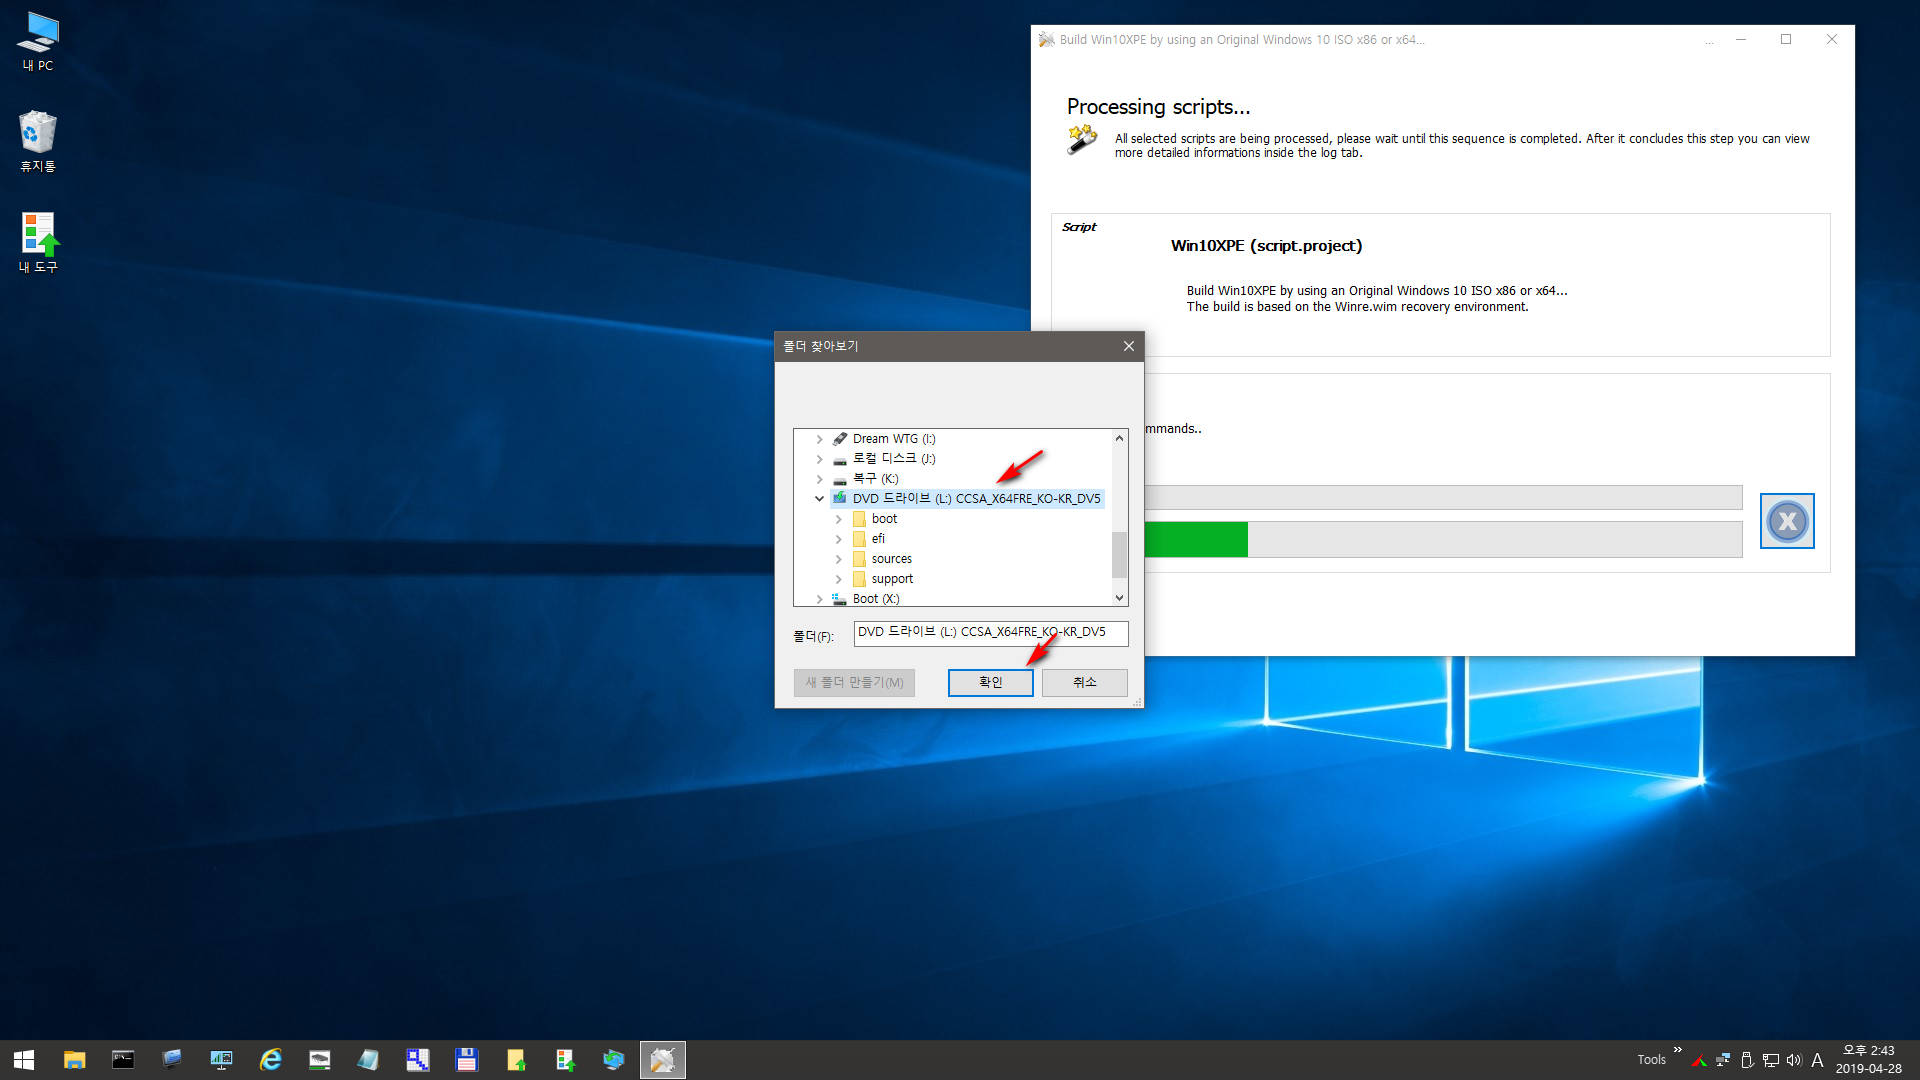Click the volume speaker tray icon
This screenshot has width=1920, height=1080.
1794,1060
